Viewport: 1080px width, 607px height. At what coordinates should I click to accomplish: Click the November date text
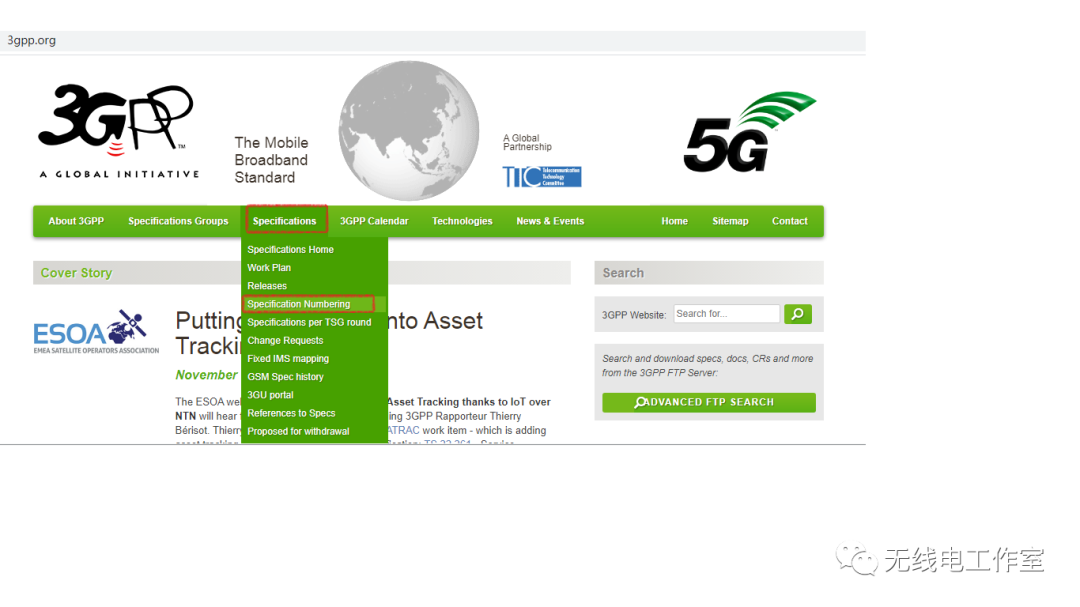click(x=206, y=375)
